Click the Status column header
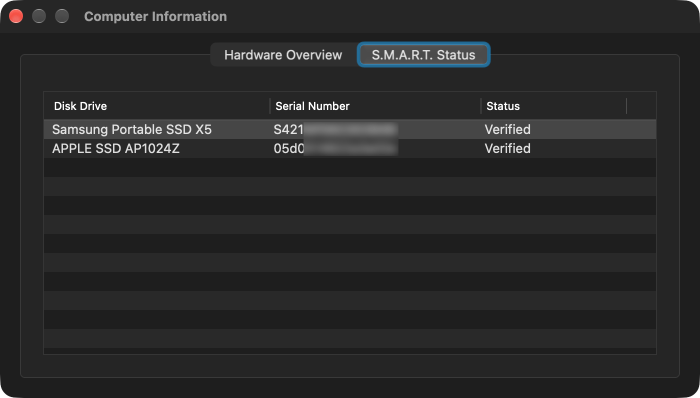Image resolution: width=700 pixels, height=398 pixels. pos(554,106)
